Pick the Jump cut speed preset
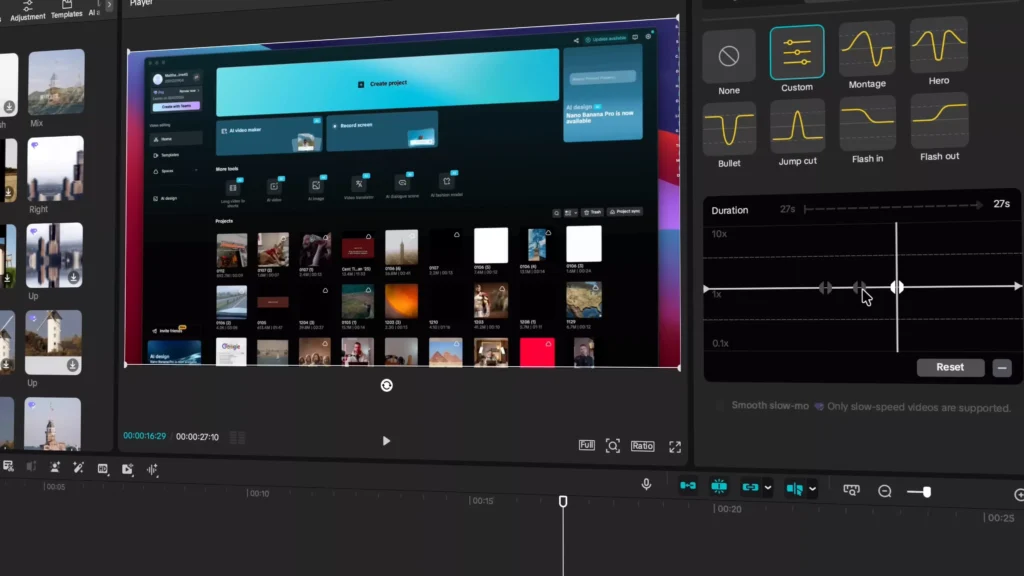Image resolution: width=1024 pixels, height=576 pixels. (x=797, y=126)
